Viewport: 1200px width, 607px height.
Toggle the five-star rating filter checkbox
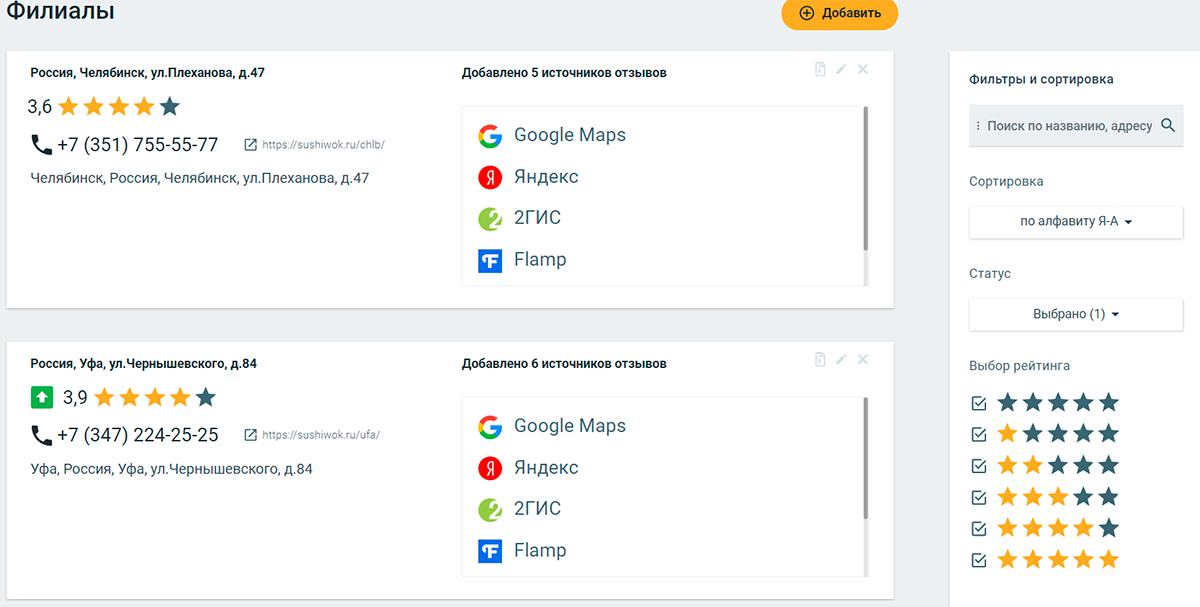click(x=979, y=560)
